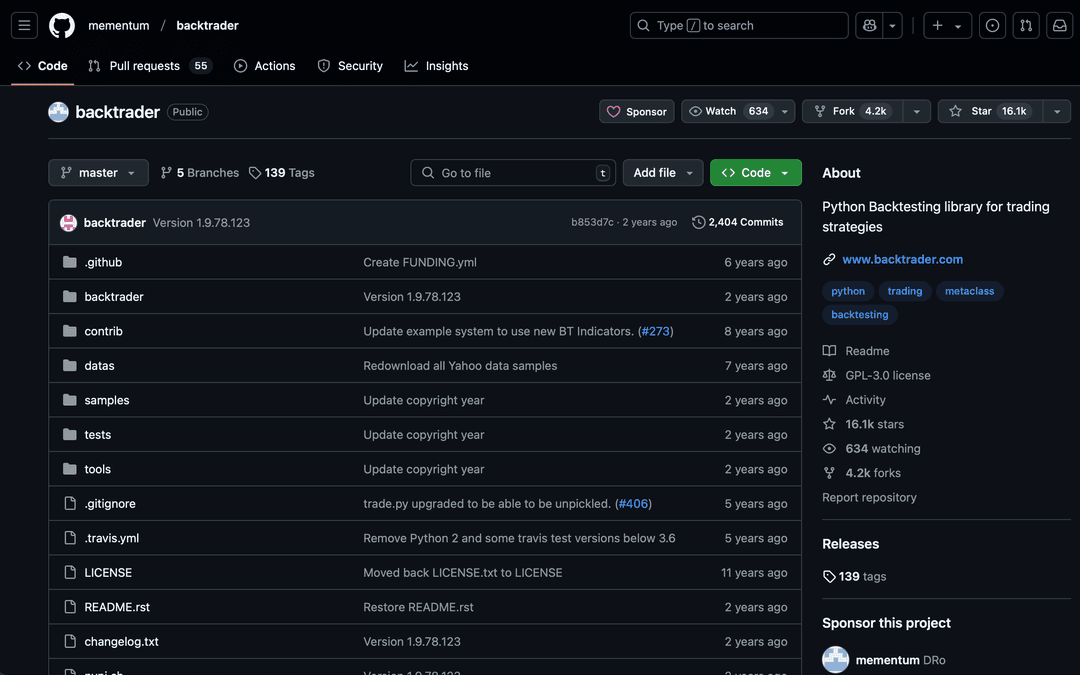Screen dimensions: 1080x675
Task: Click the backtesting topic tag
Action: pos(860,315)
